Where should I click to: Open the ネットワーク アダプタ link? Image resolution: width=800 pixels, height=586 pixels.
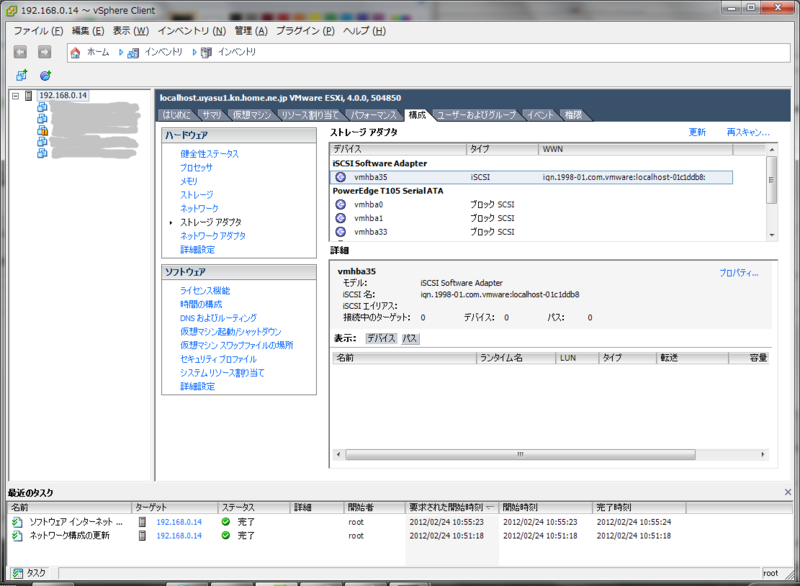[213, 236]
